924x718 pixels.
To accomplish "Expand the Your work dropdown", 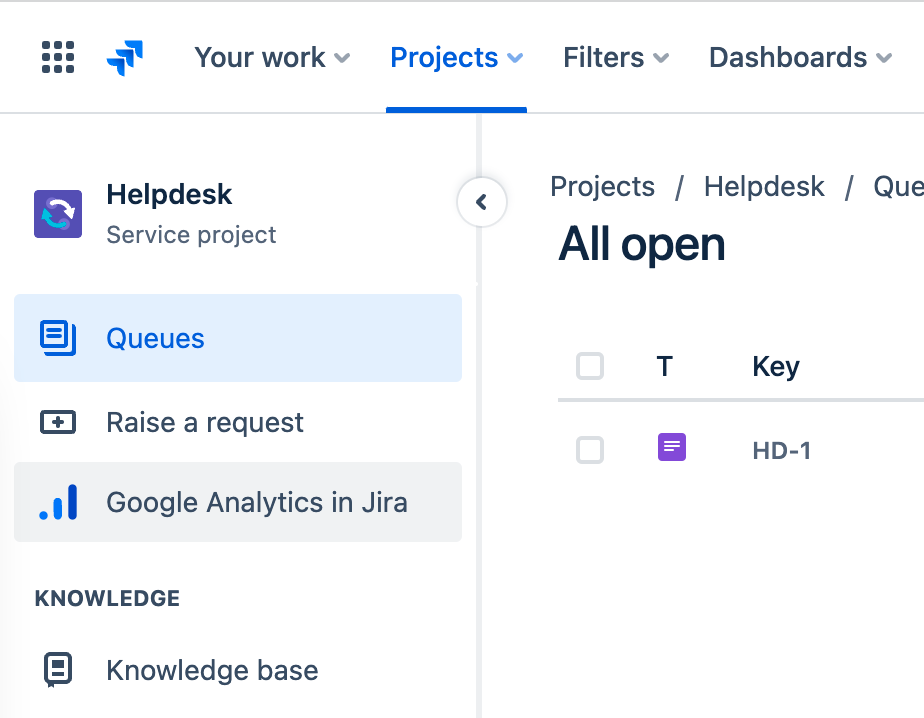I will [272, 58].
